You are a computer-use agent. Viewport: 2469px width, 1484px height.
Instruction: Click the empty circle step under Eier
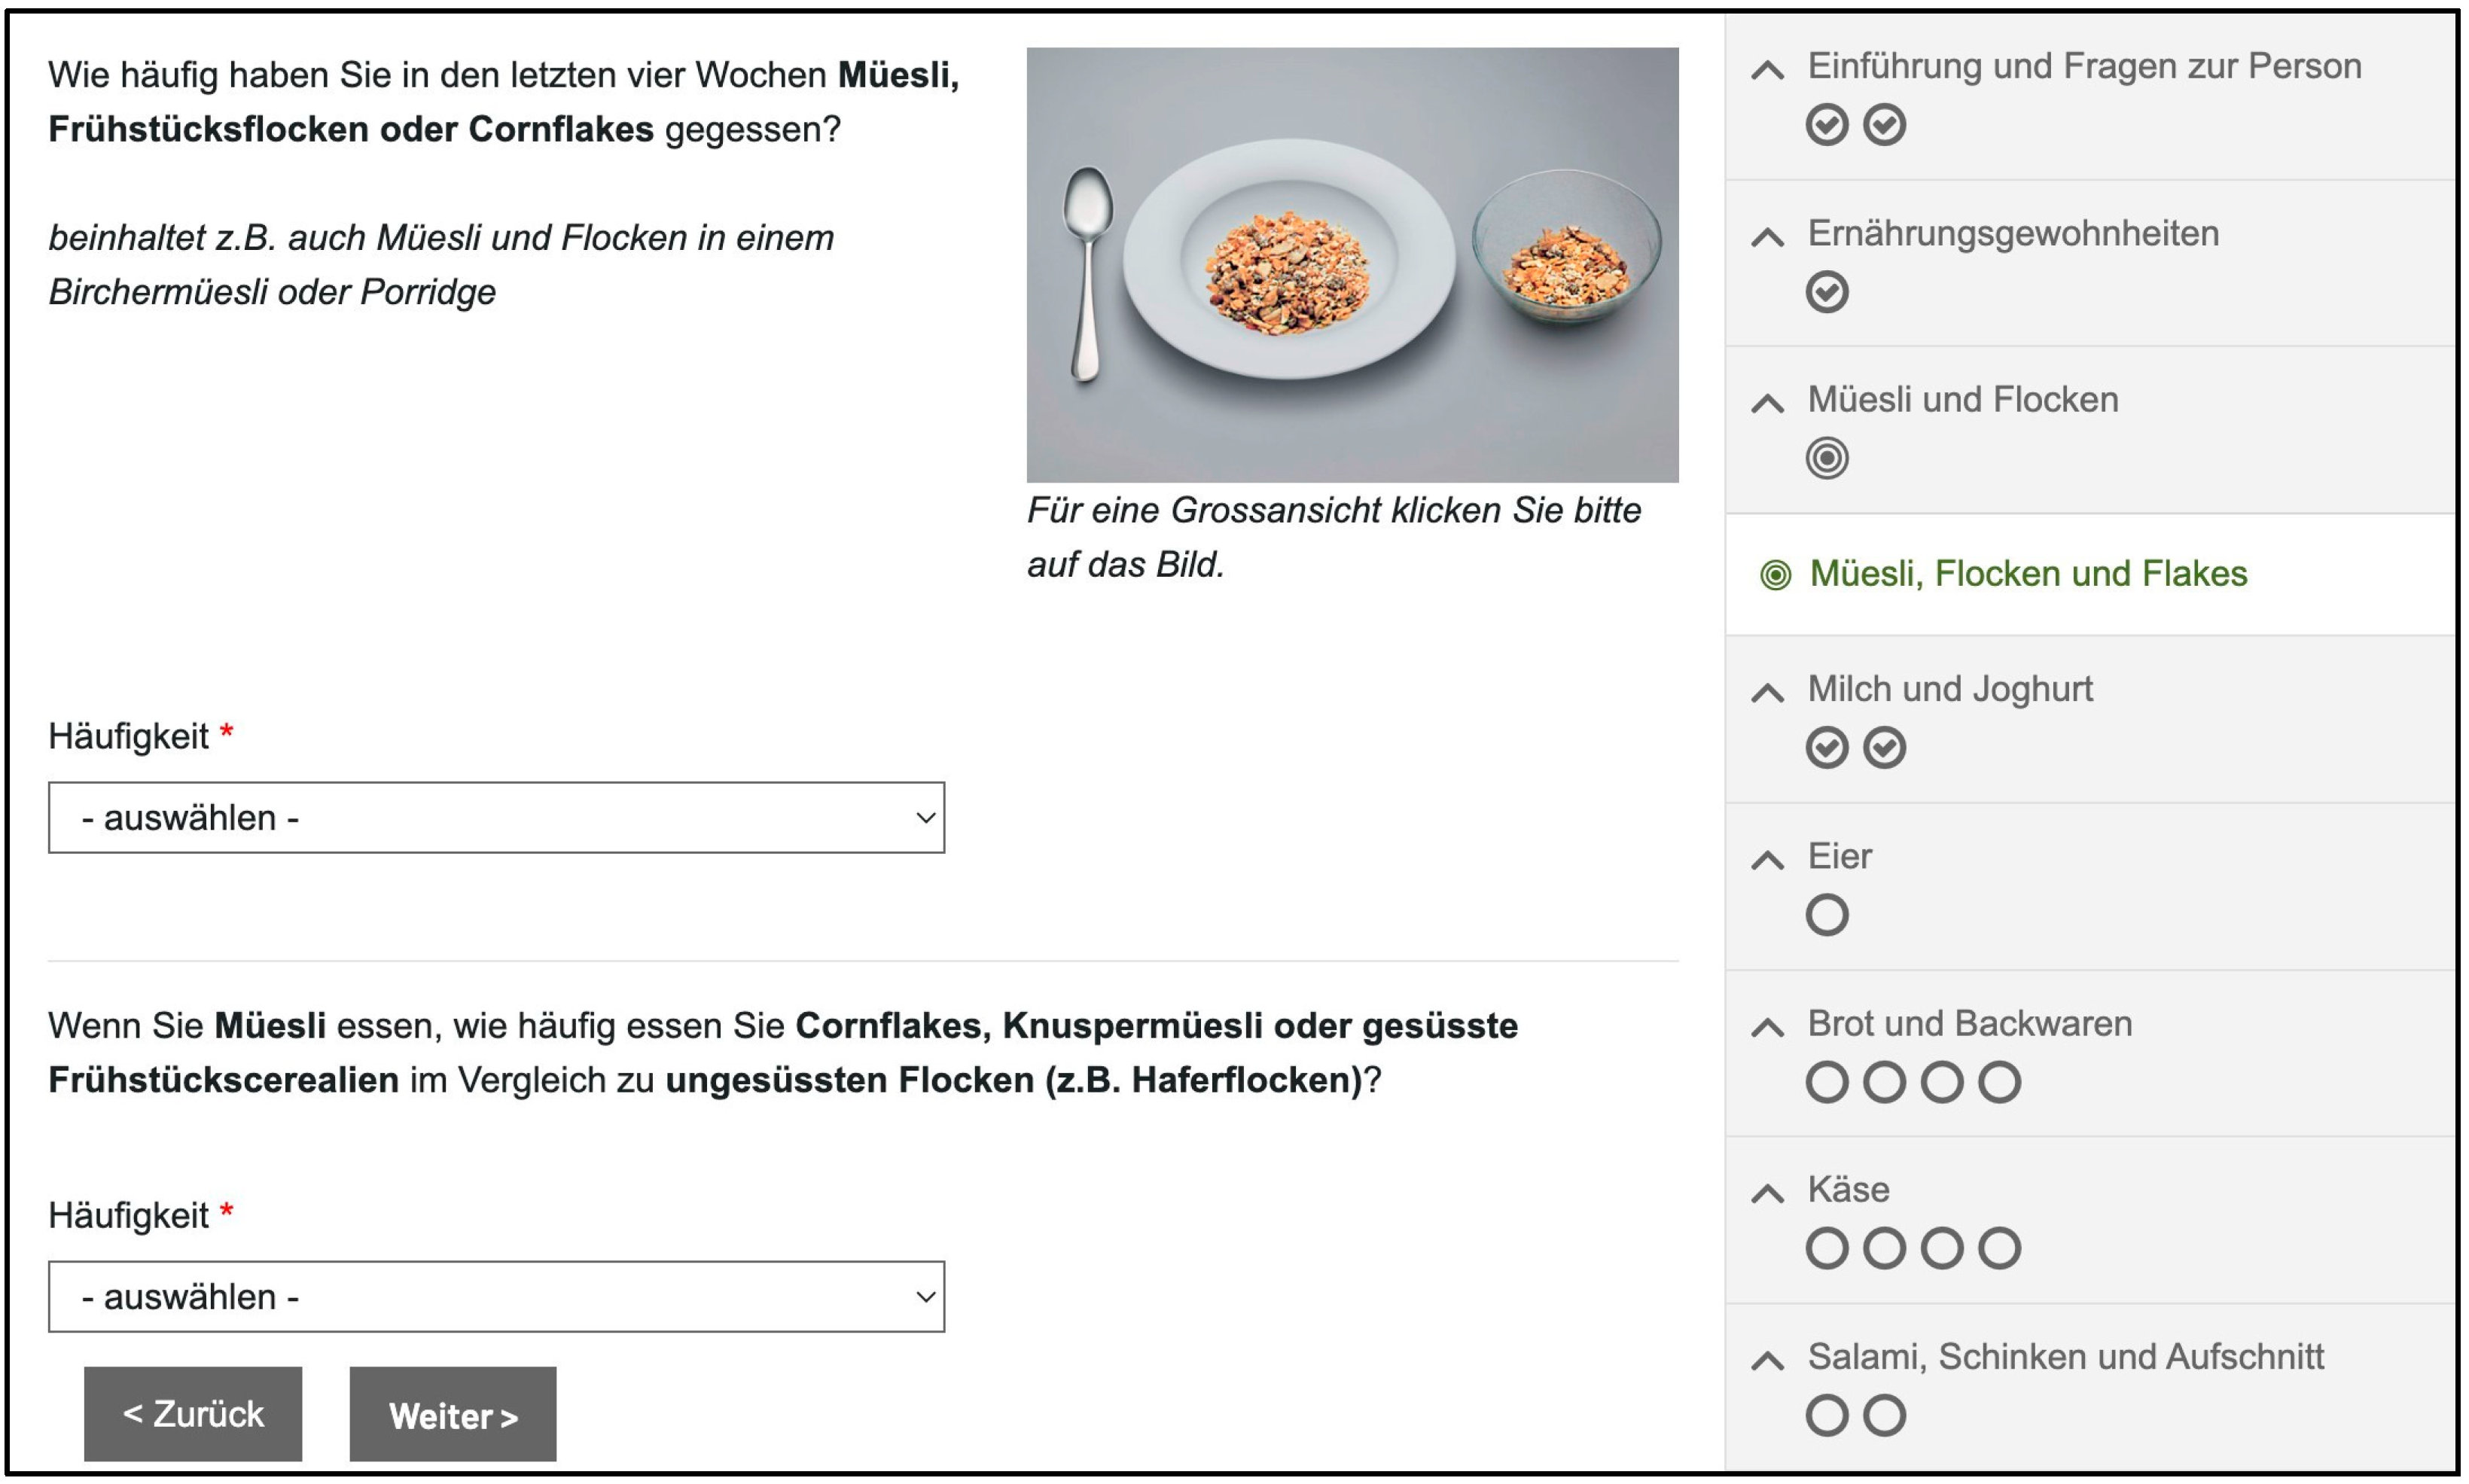click(1826, 914)
